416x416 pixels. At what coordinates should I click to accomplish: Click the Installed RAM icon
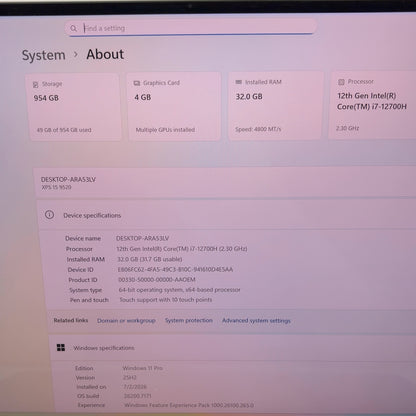[x=239, y=82]
